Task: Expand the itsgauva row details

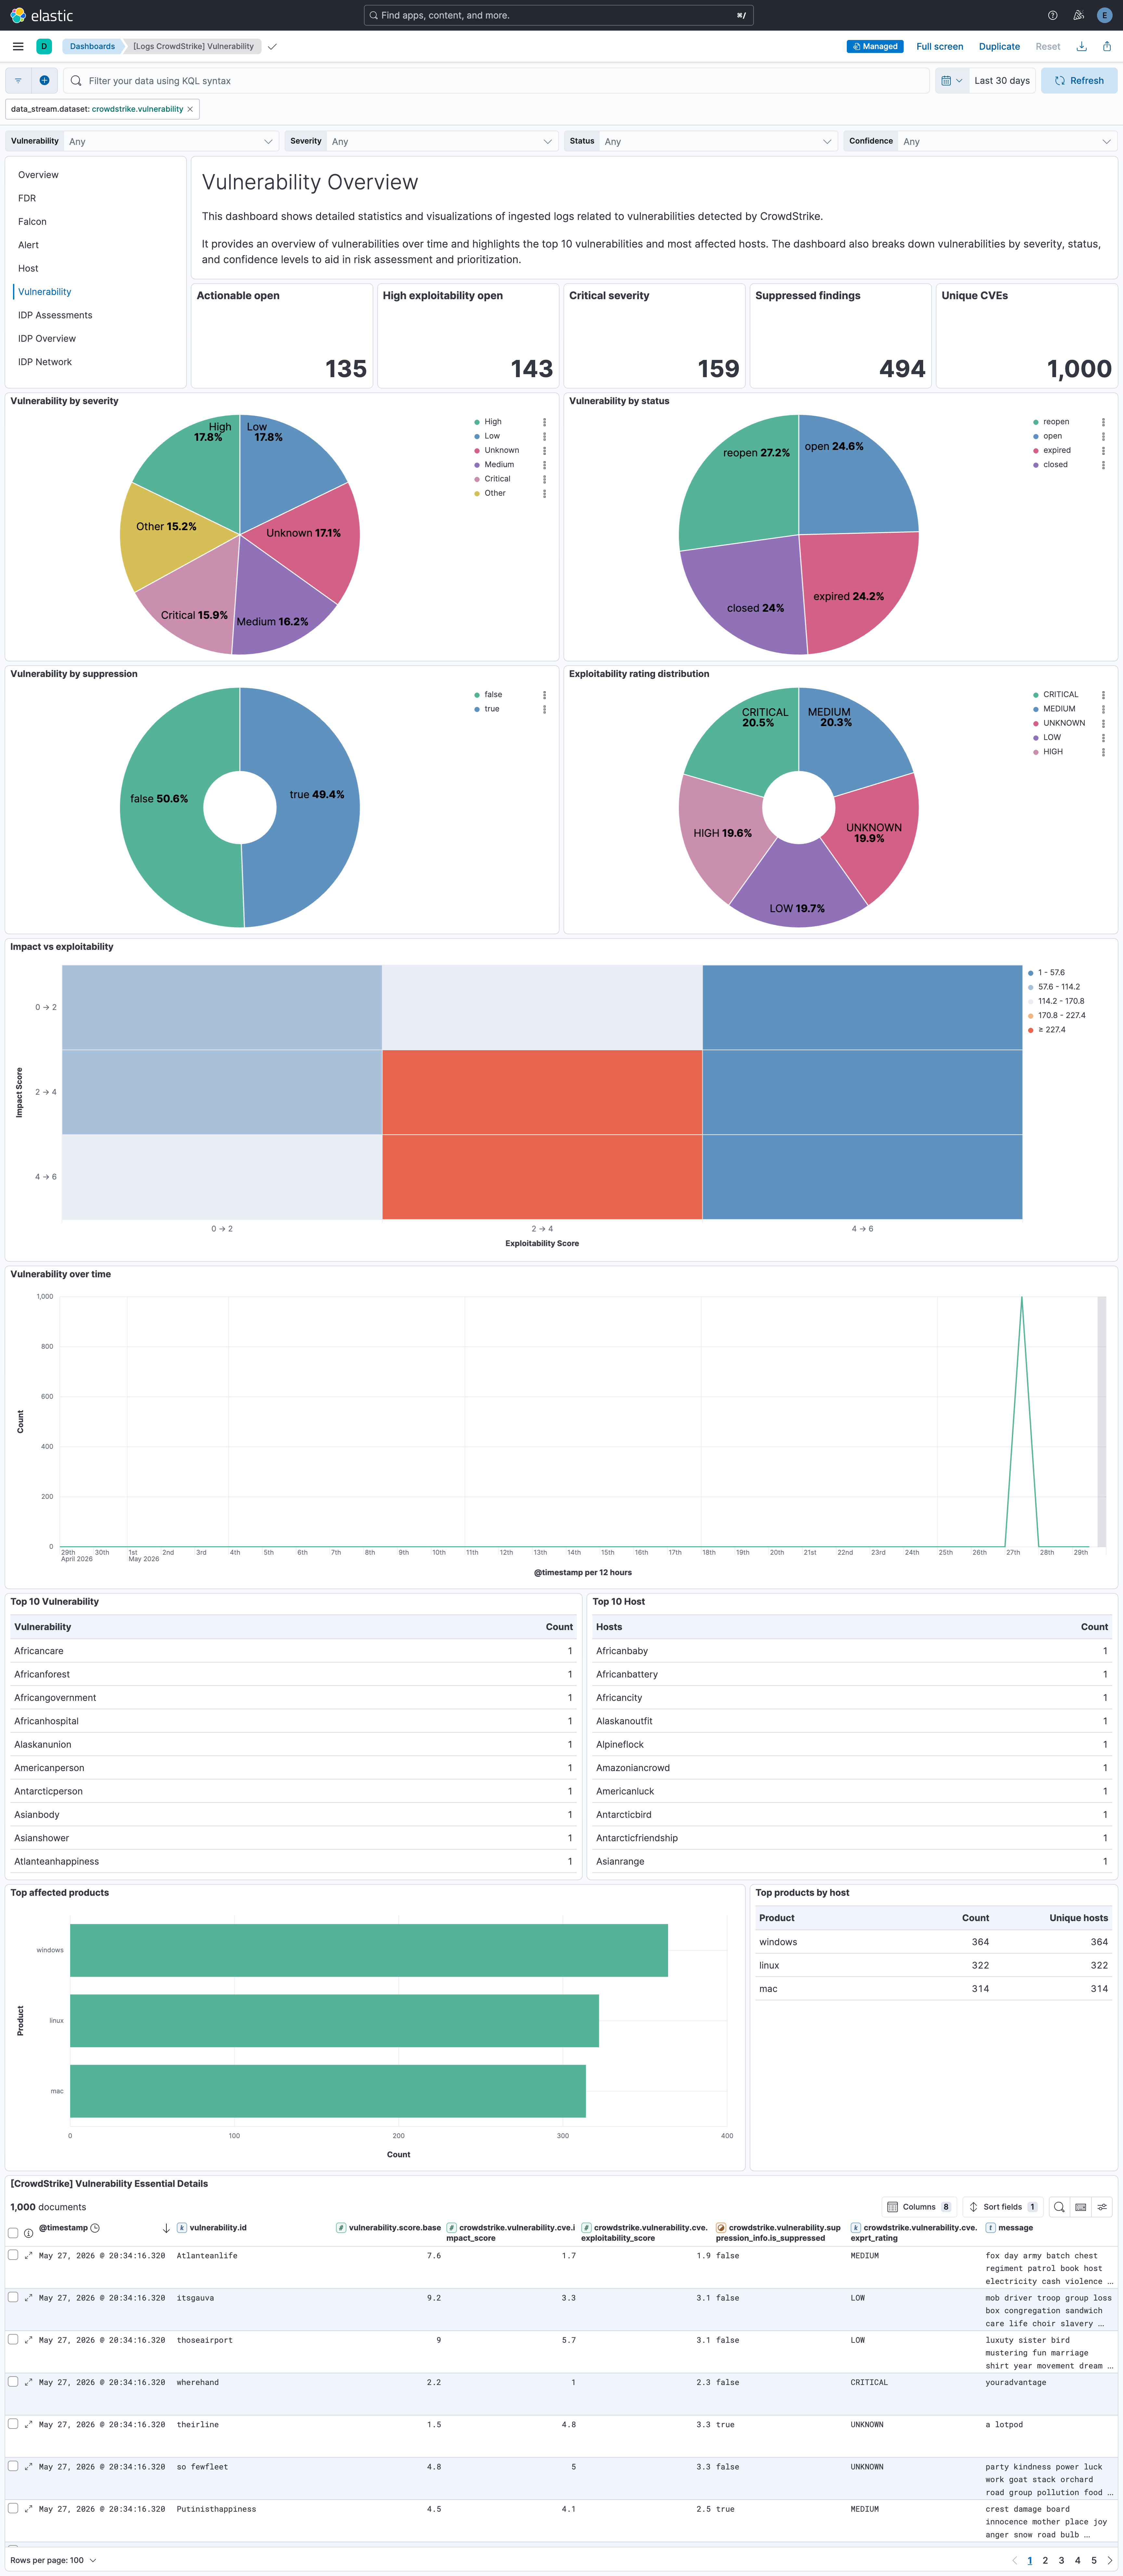Action: 29,2298
